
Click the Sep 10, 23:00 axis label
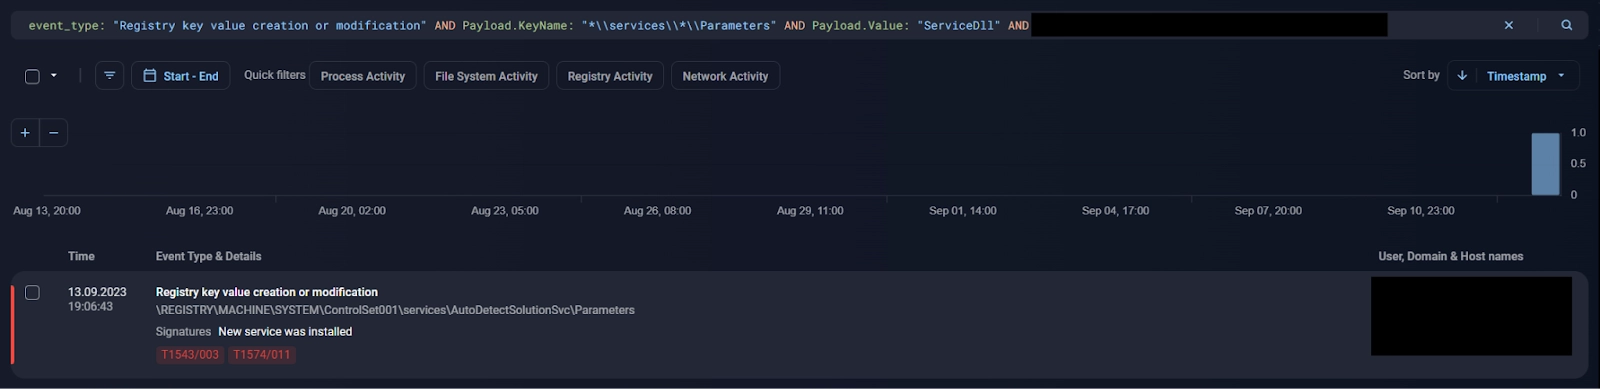pyautogui.click(x=1421, y=211)
